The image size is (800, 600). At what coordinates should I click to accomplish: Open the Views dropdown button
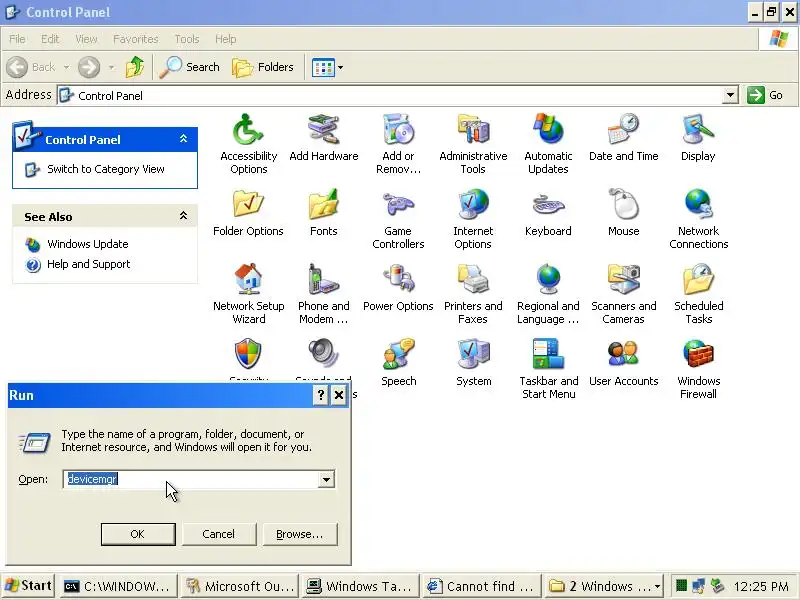pos(327,67)
